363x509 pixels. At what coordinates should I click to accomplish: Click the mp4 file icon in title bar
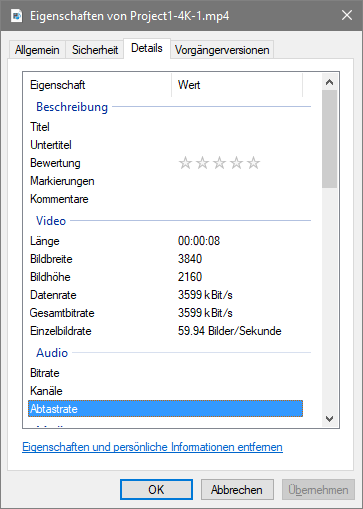[x=16, y=16]
